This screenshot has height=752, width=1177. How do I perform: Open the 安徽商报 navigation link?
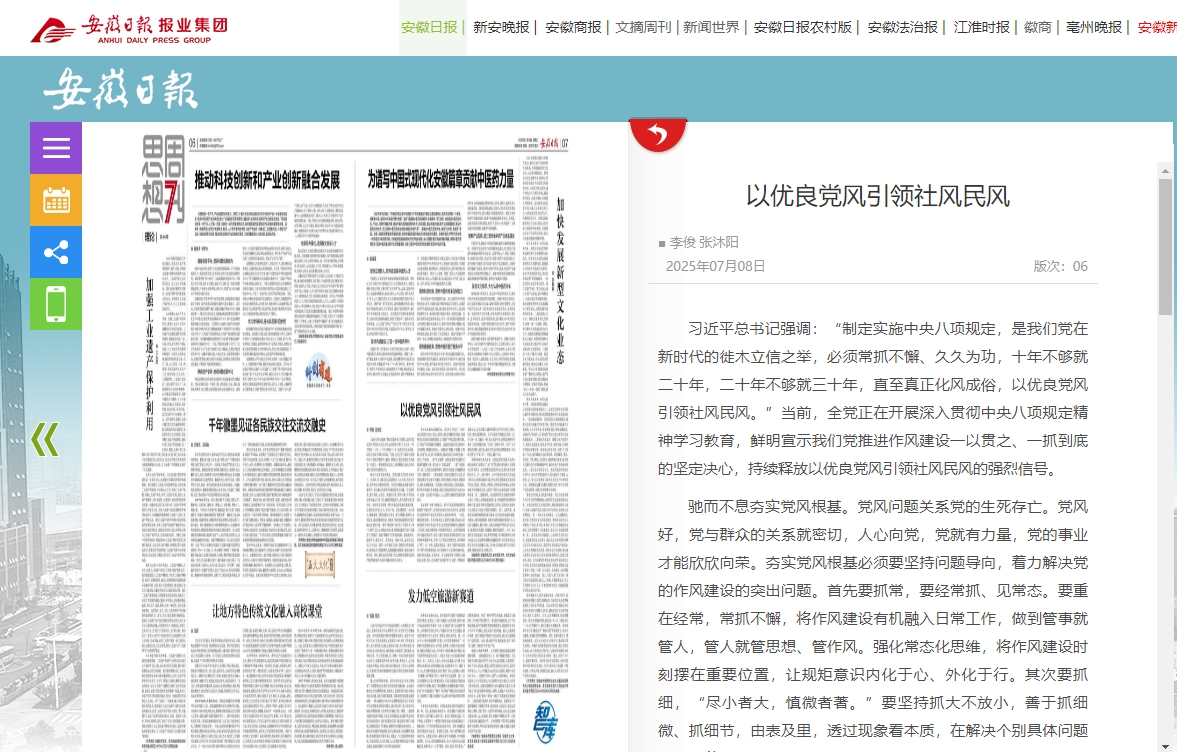point(573,27)
